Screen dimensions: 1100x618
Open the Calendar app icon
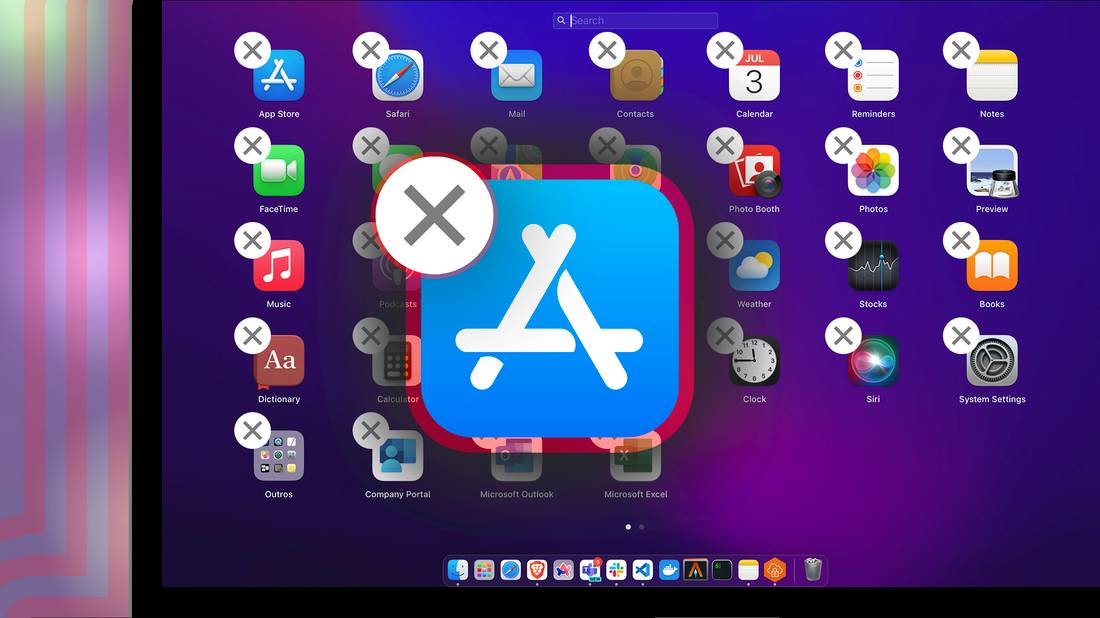tap(754, 76)
